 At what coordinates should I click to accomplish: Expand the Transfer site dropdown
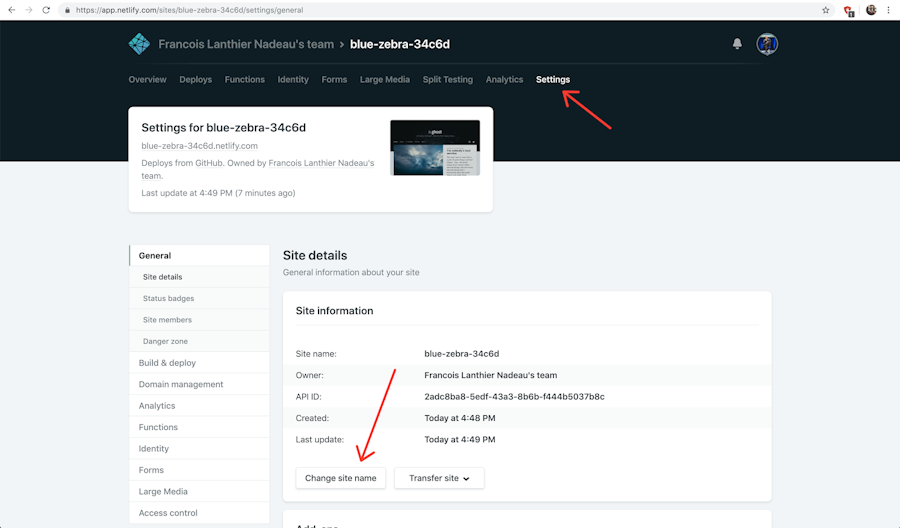pos(439,478)
